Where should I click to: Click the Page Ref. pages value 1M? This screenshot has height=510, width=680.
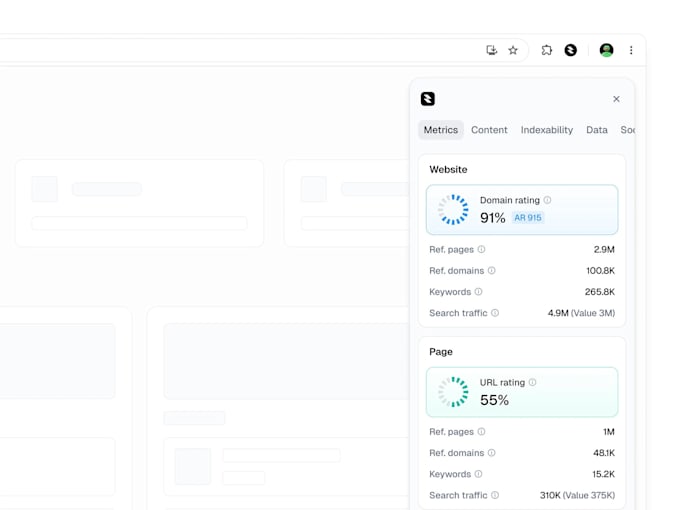point(609,432)
